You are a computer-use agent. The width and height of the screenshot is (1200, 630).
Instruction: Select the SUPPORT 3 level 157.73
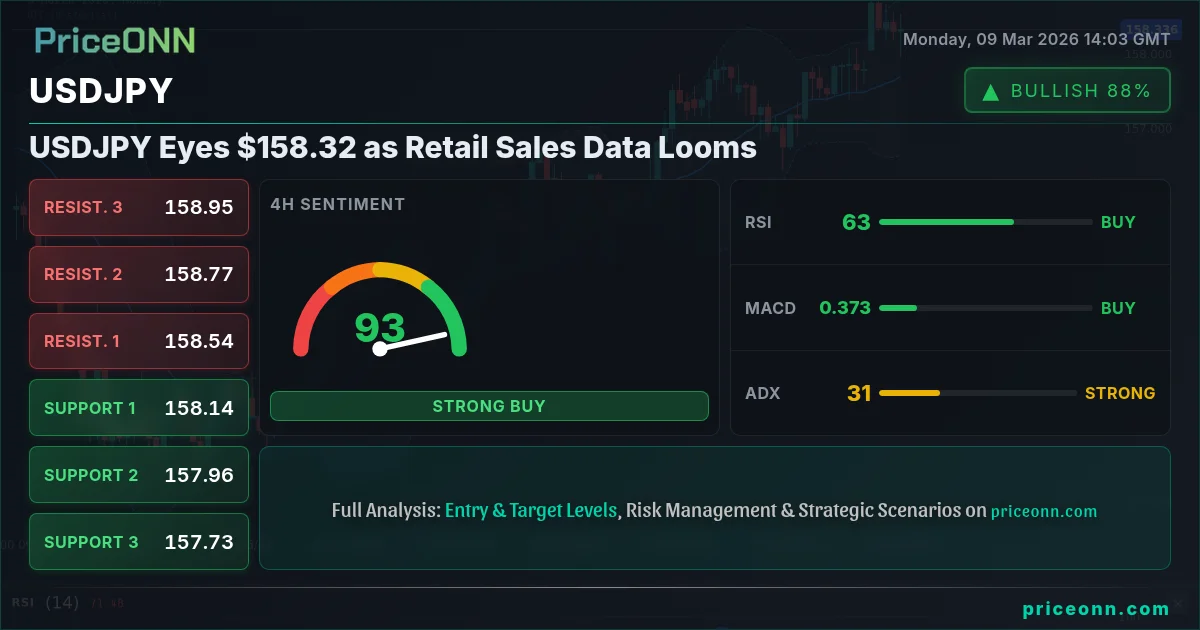point(139,542)
